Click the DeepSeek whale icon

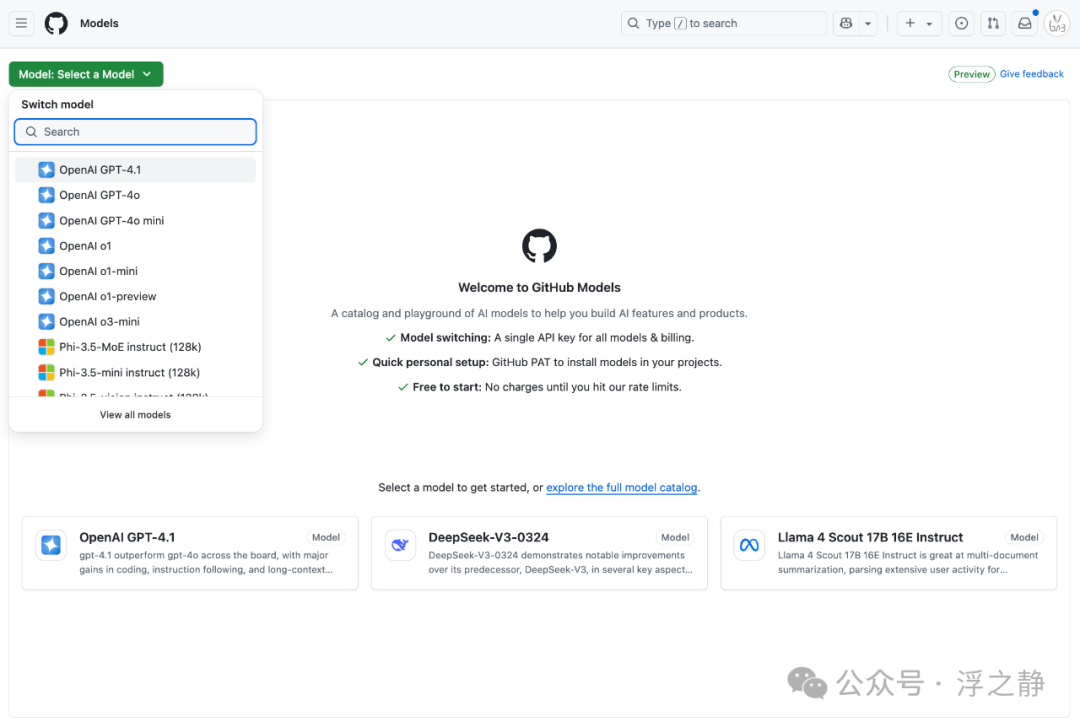400,545
